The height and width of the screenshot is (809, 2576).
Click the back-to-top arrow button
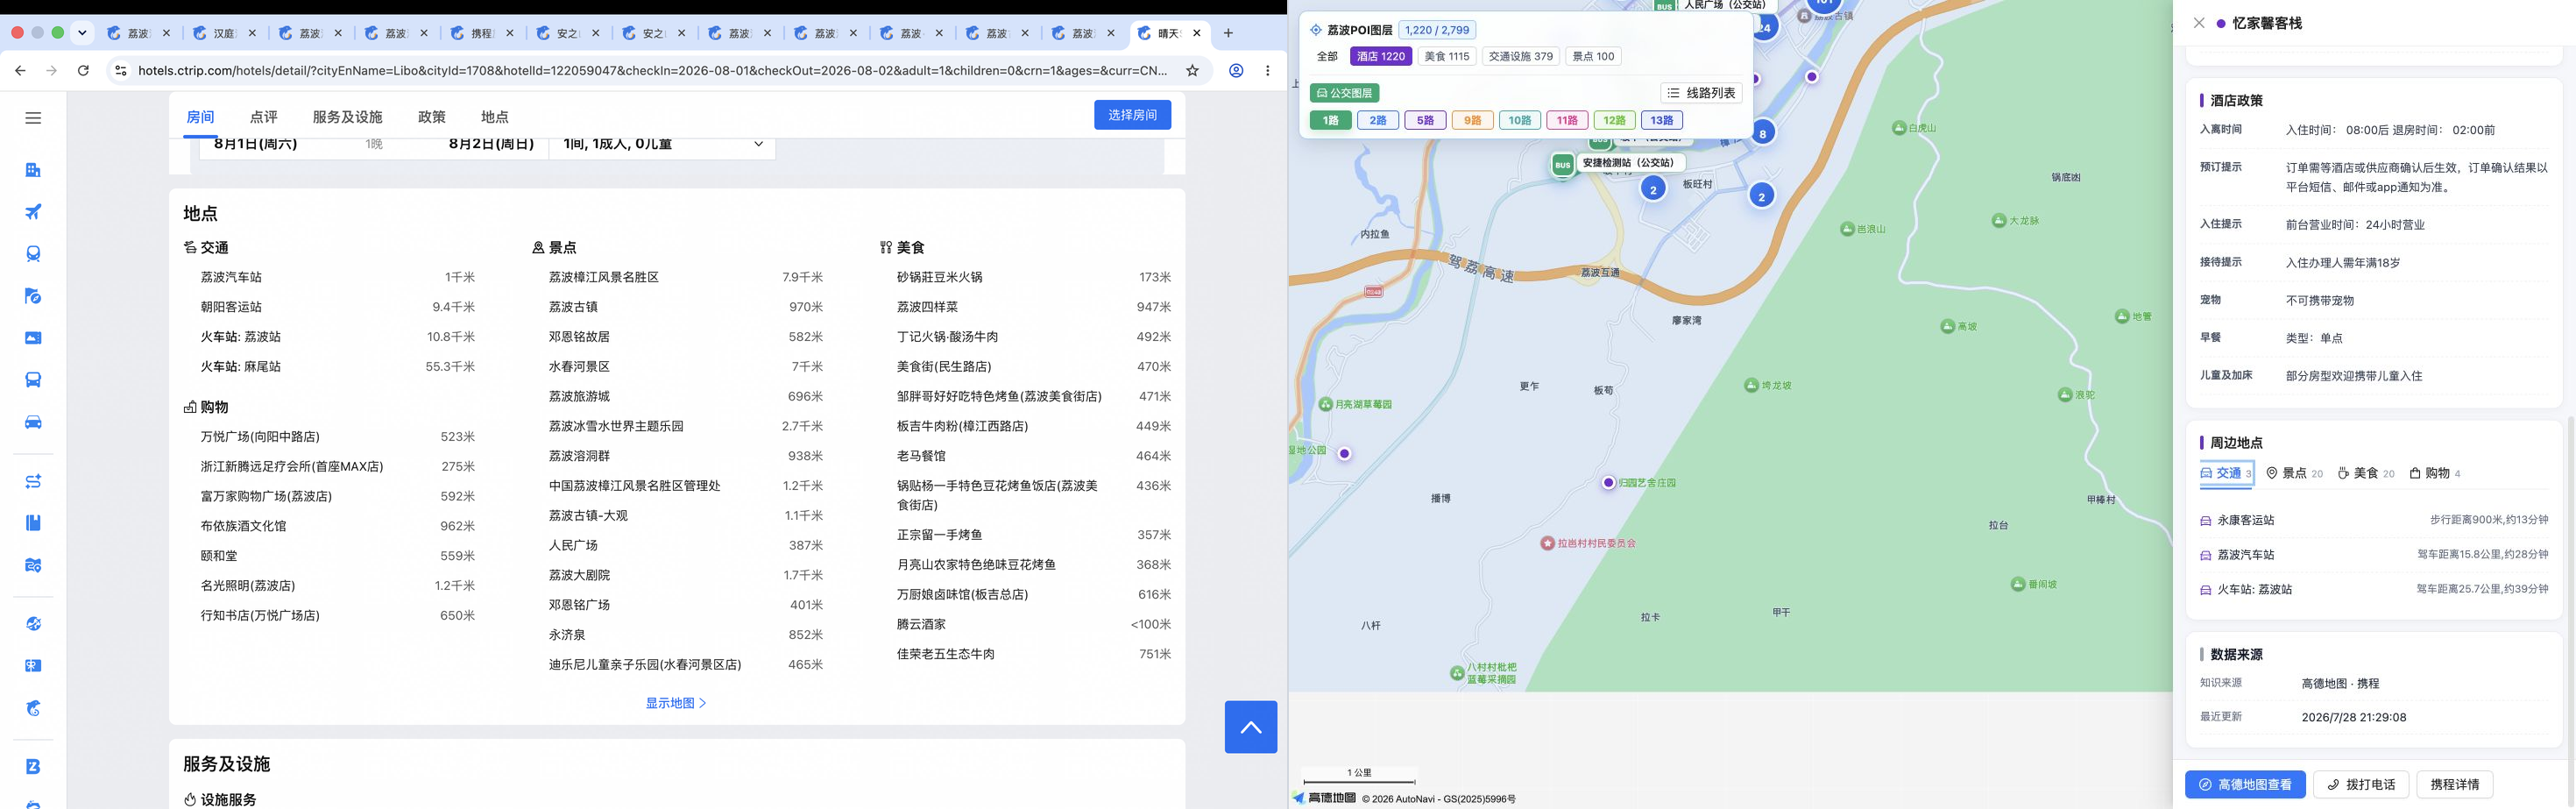pyautogui.click(x=1250, y=727)
